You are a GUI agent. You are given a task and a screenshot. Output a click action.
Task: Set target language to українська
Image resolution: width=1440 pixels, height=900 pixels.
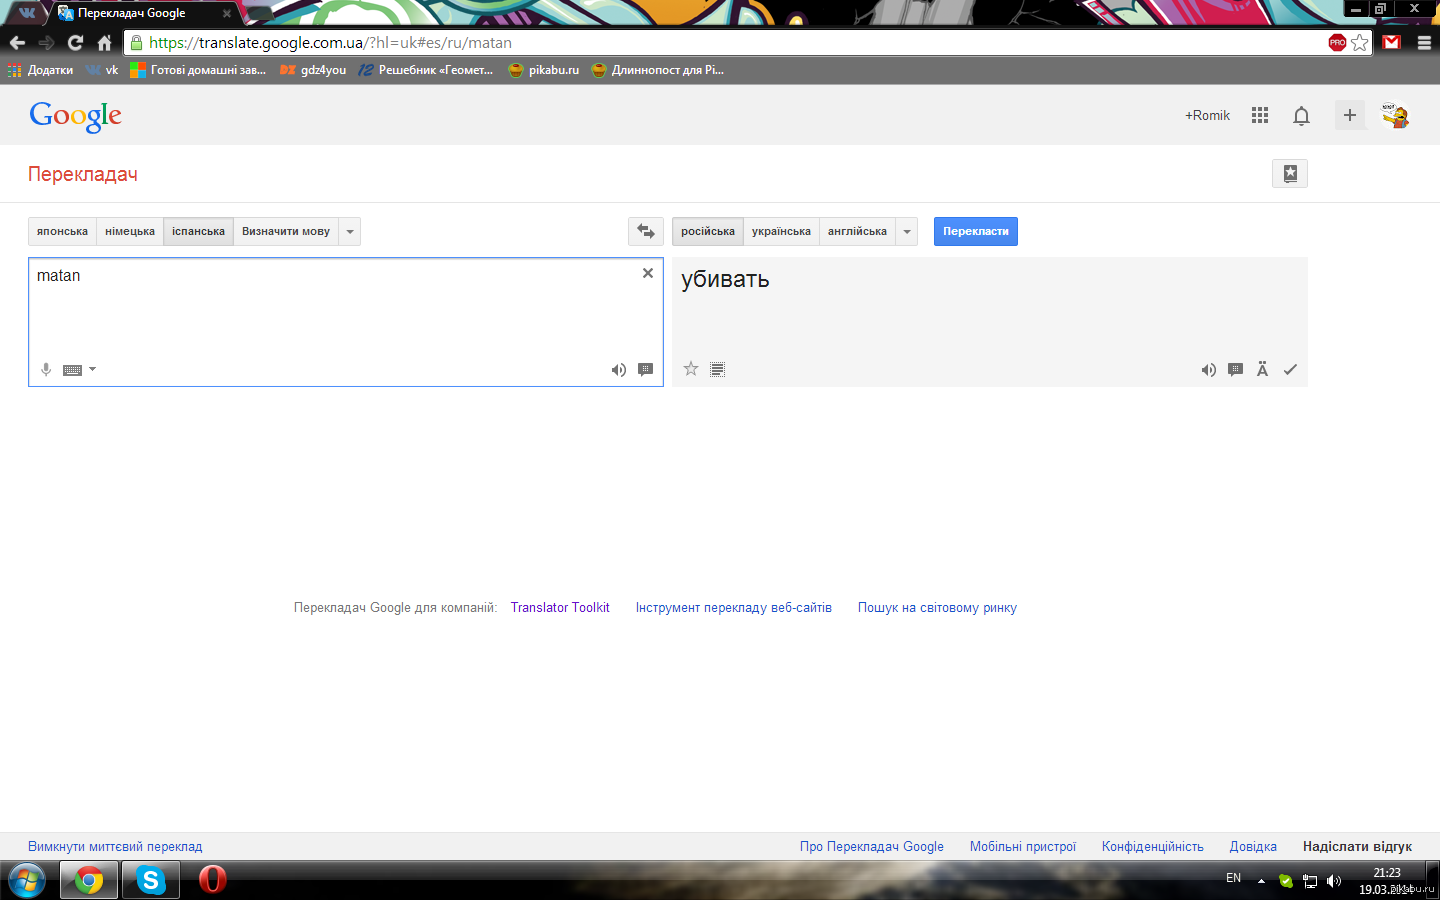(781, 231)
